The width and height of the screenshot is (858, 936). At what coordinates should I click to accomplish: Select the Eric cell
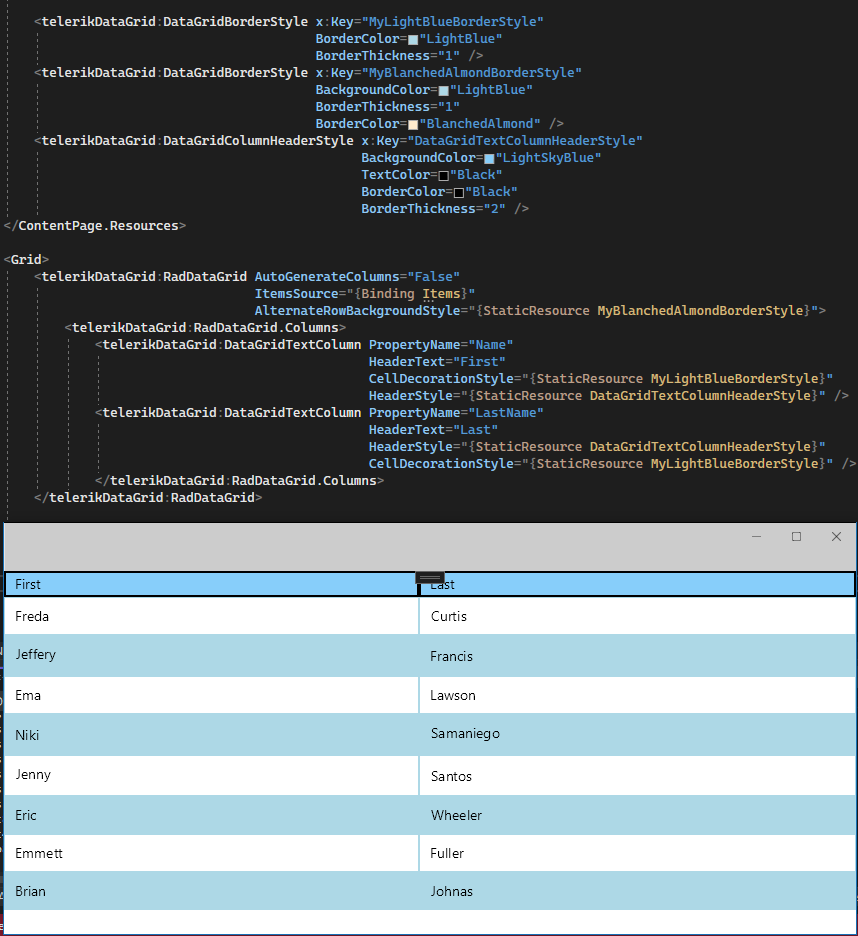211,815
